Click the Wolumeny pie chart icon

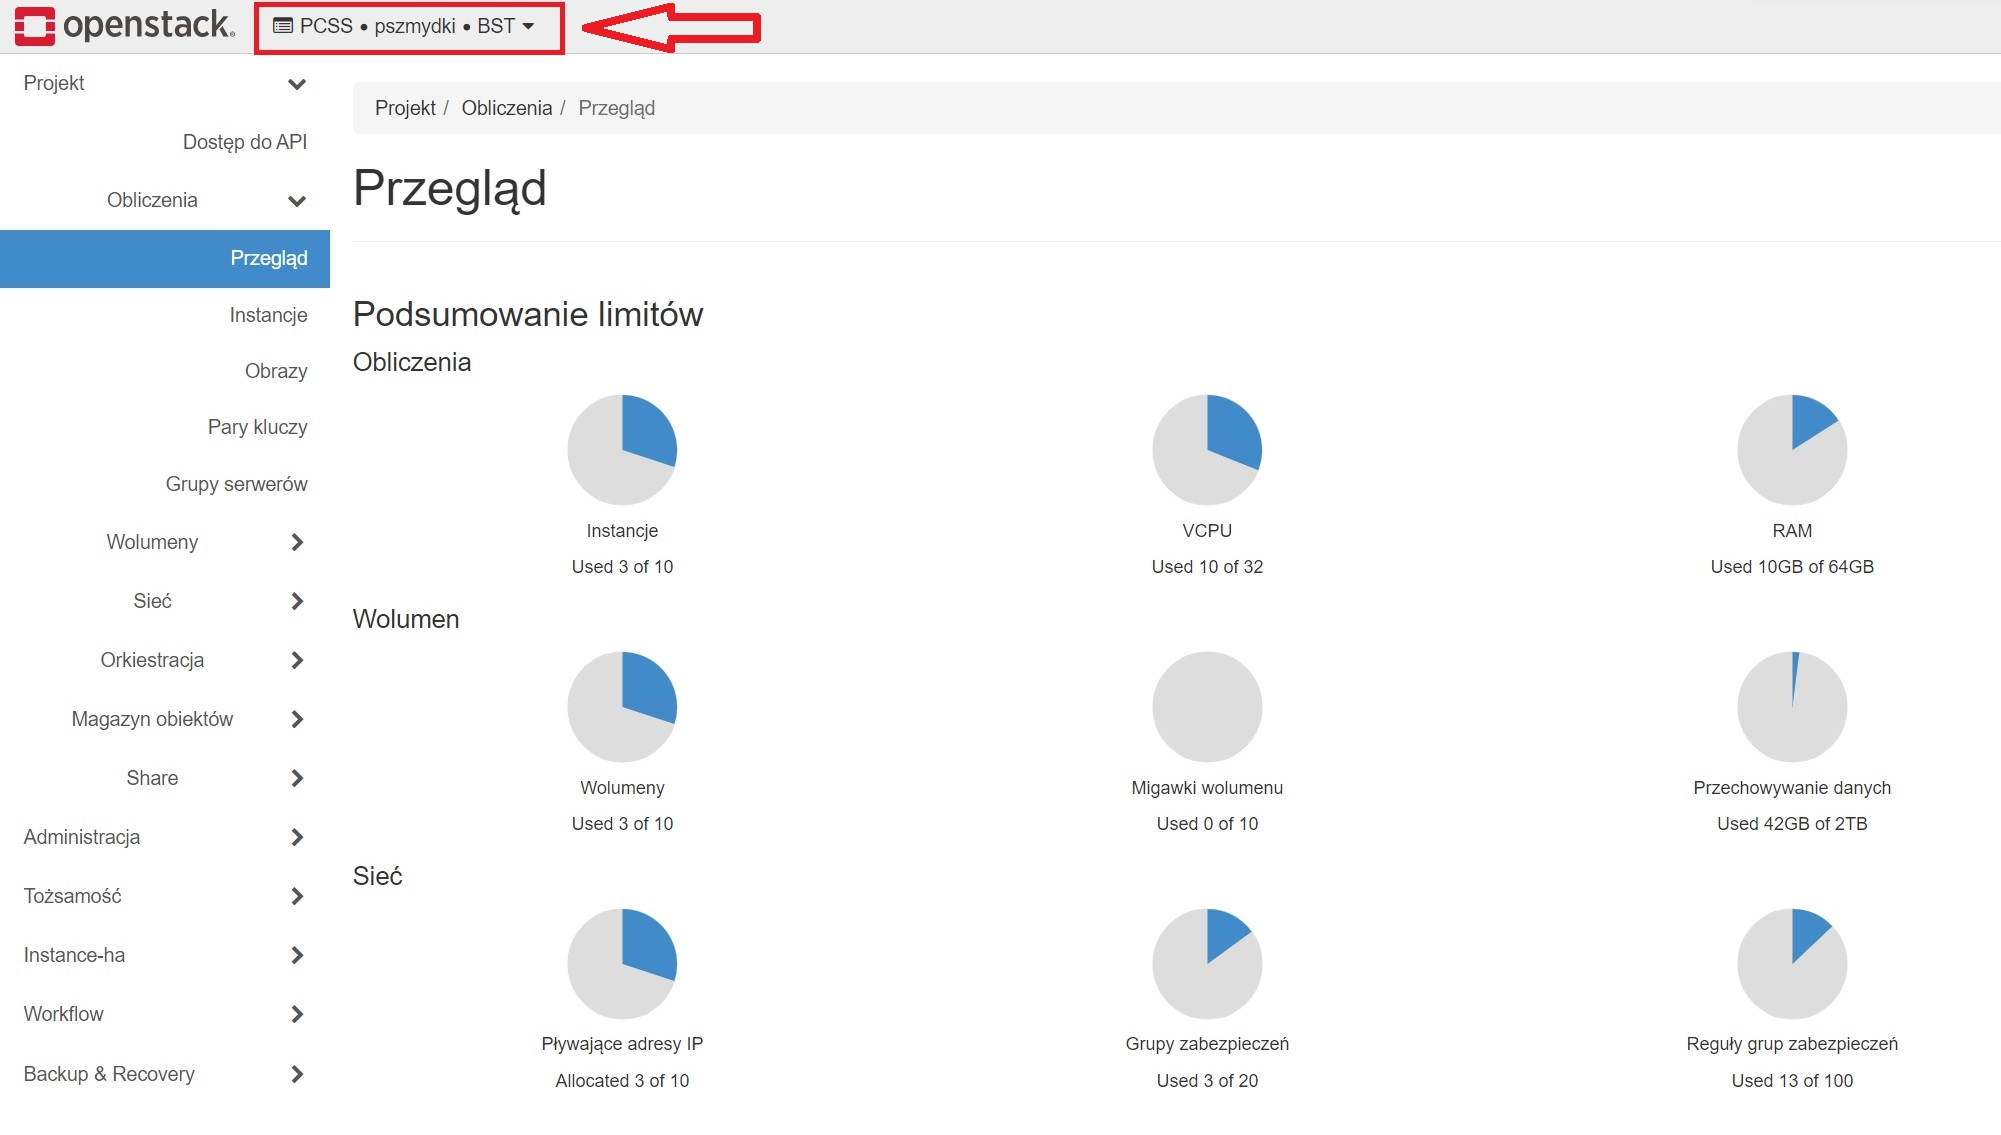click(x=621, y=706)
